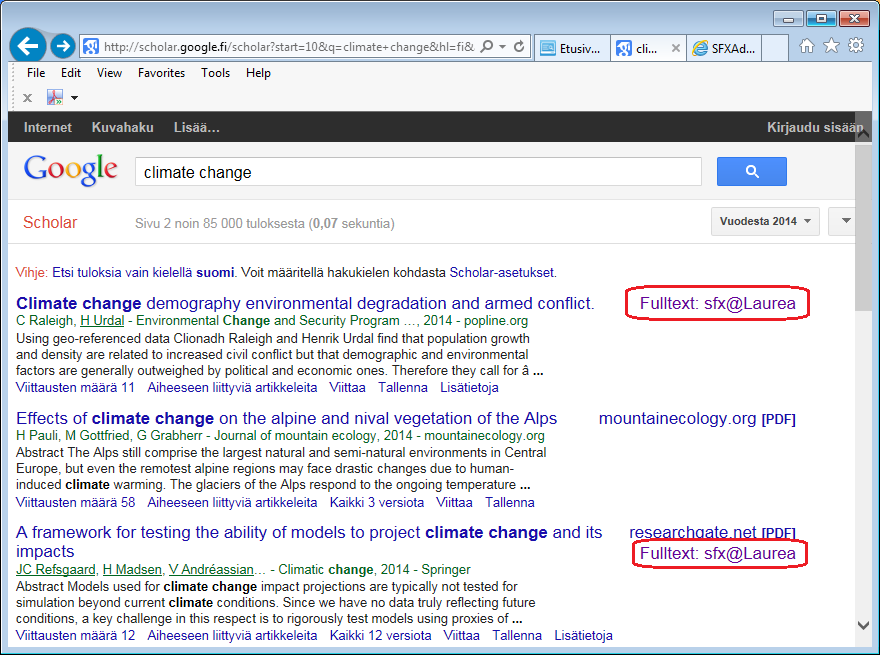Open researchgate.net [PDF] link
Image resolution: width=880 pixels, height=655 pixels.
click(712, 532)
